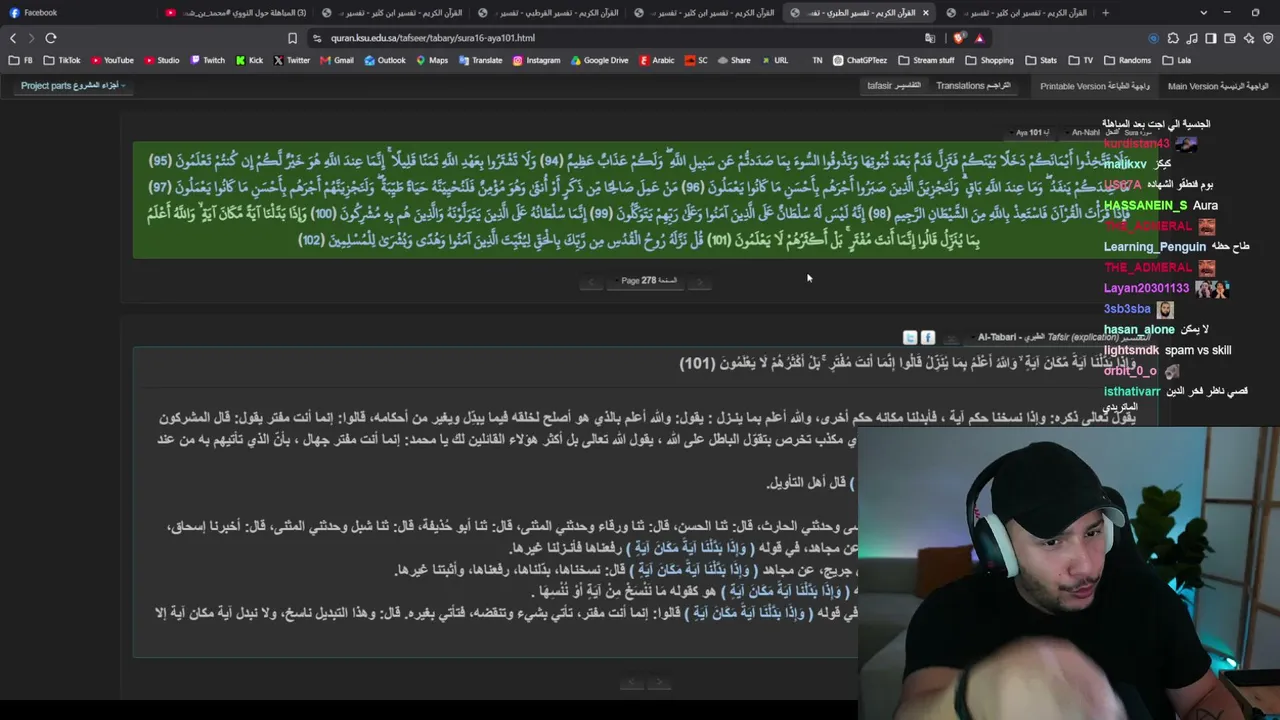
Task: Go to the next page arrow beside Page 278
Action: [699, 282]
